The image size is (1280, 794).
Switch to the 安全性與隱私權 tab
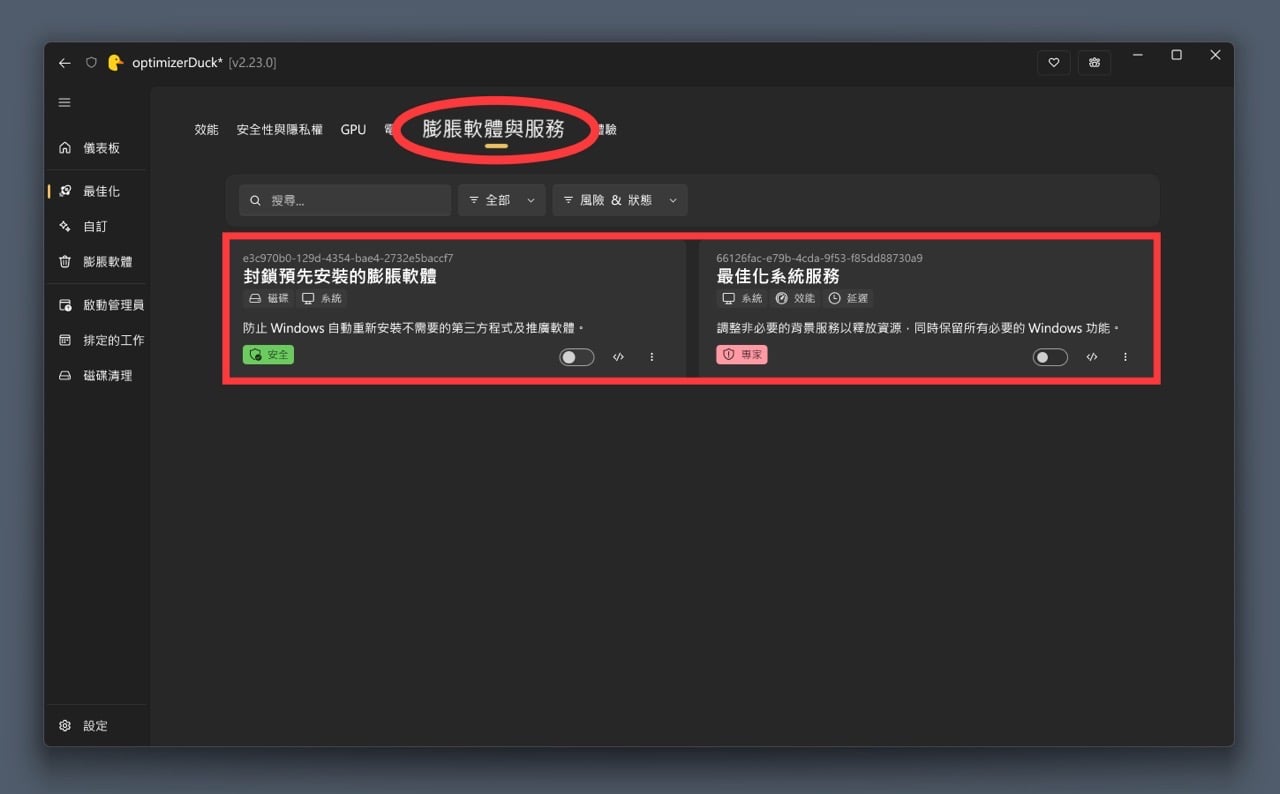[x=280, y=130]
